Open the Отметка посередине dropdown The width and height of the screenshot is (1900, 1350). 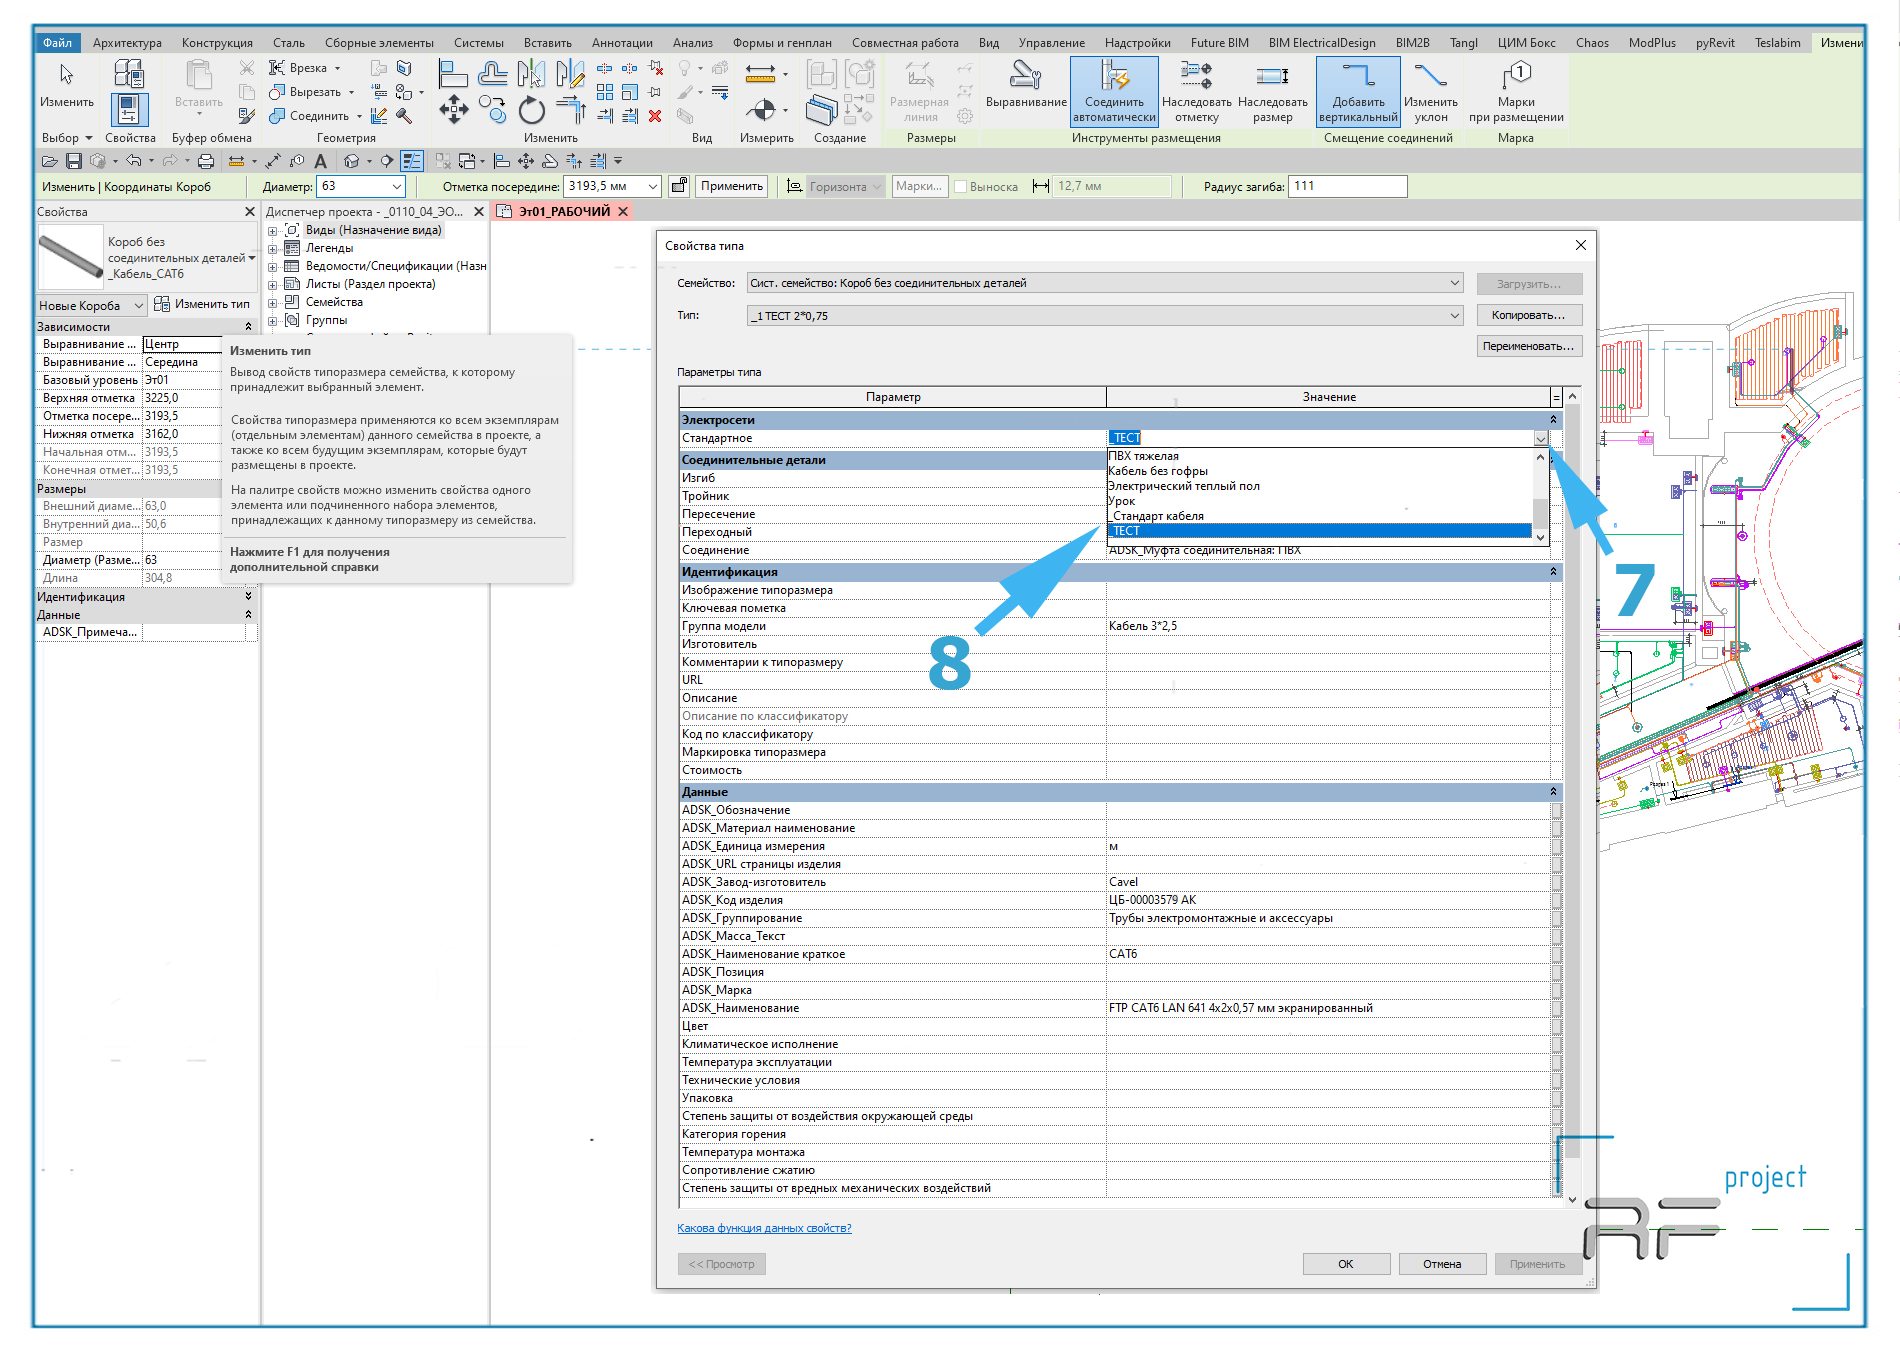[x=653, y=187]
